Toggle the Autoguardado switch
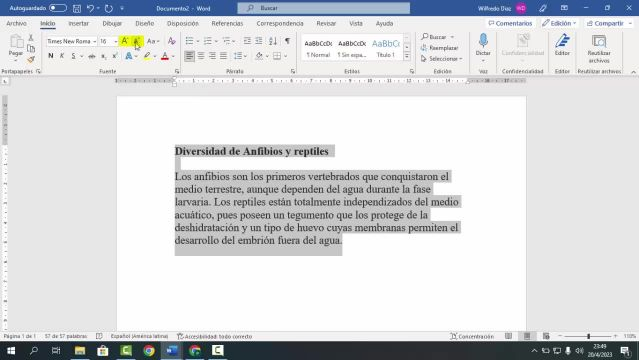This screenshot has width=639, height=360. pos(58,8)
